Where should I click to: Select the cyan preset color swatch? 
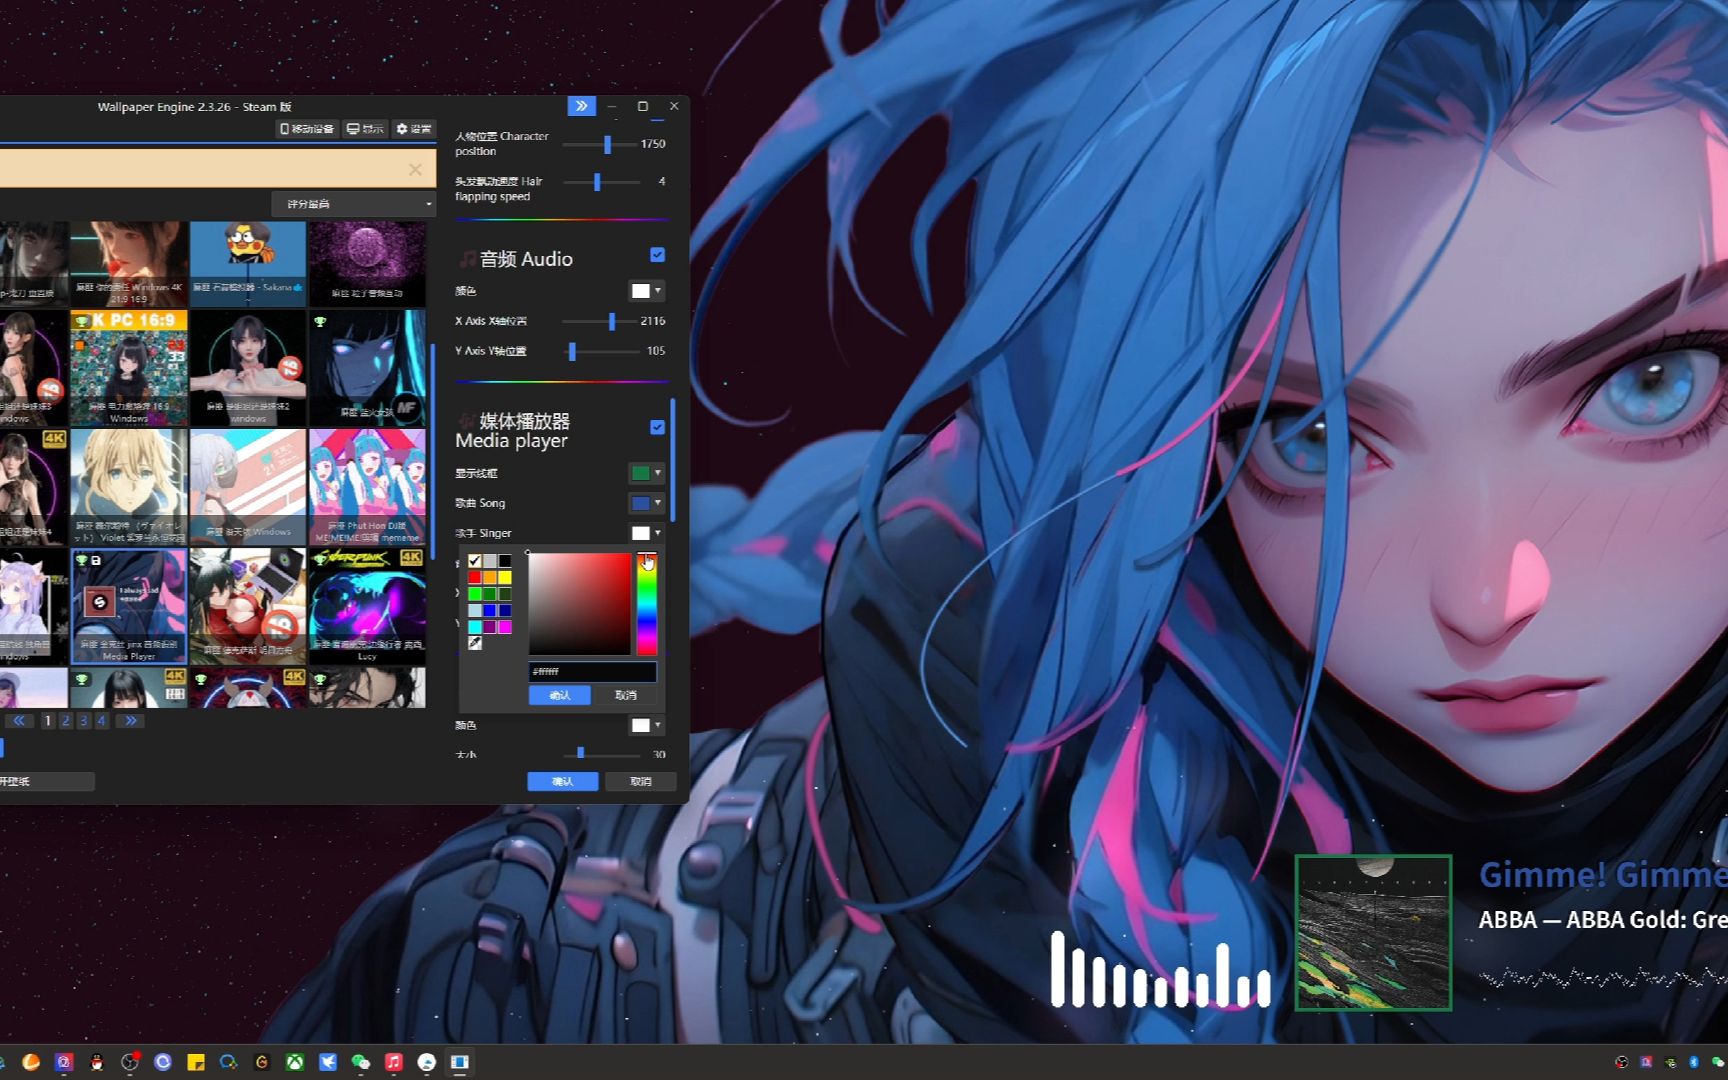(475, 627)
